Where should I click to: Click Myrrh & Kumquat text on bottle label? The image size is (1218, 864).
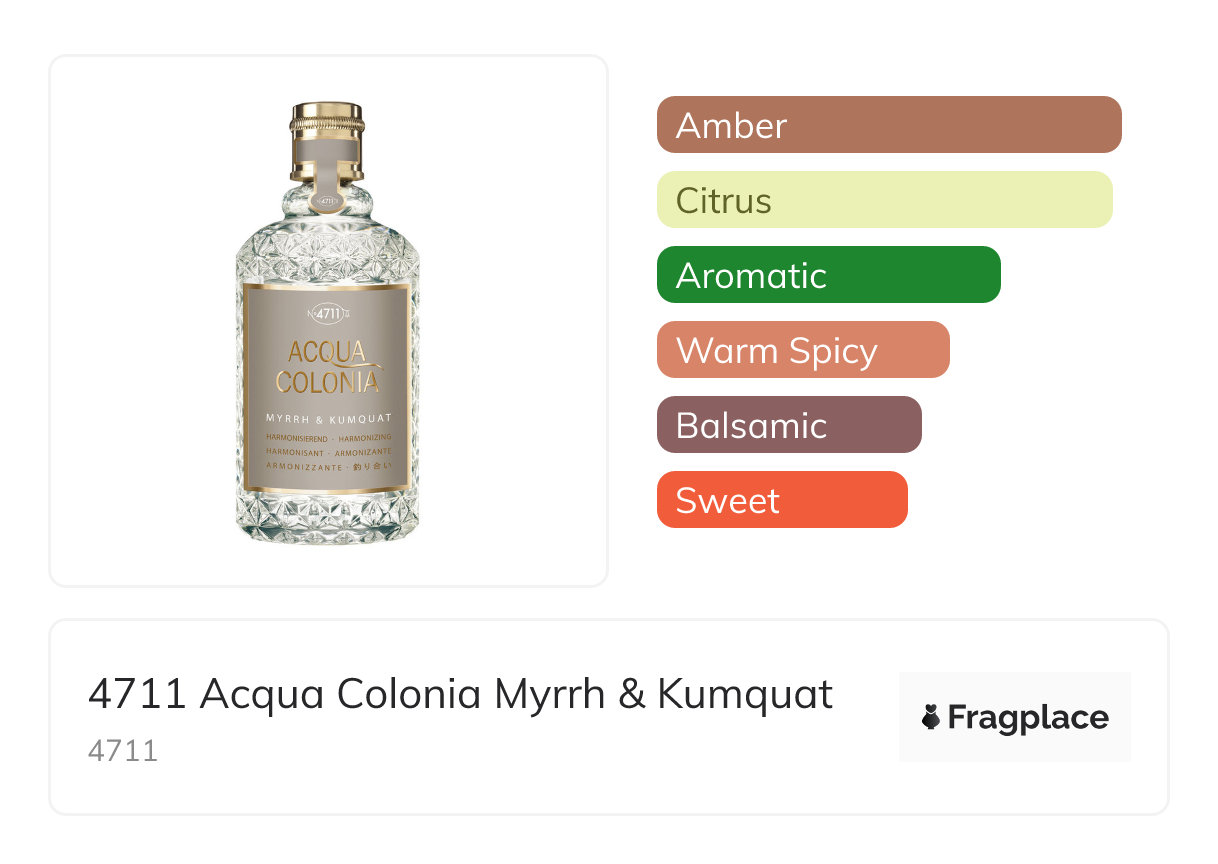click(327, 418)
